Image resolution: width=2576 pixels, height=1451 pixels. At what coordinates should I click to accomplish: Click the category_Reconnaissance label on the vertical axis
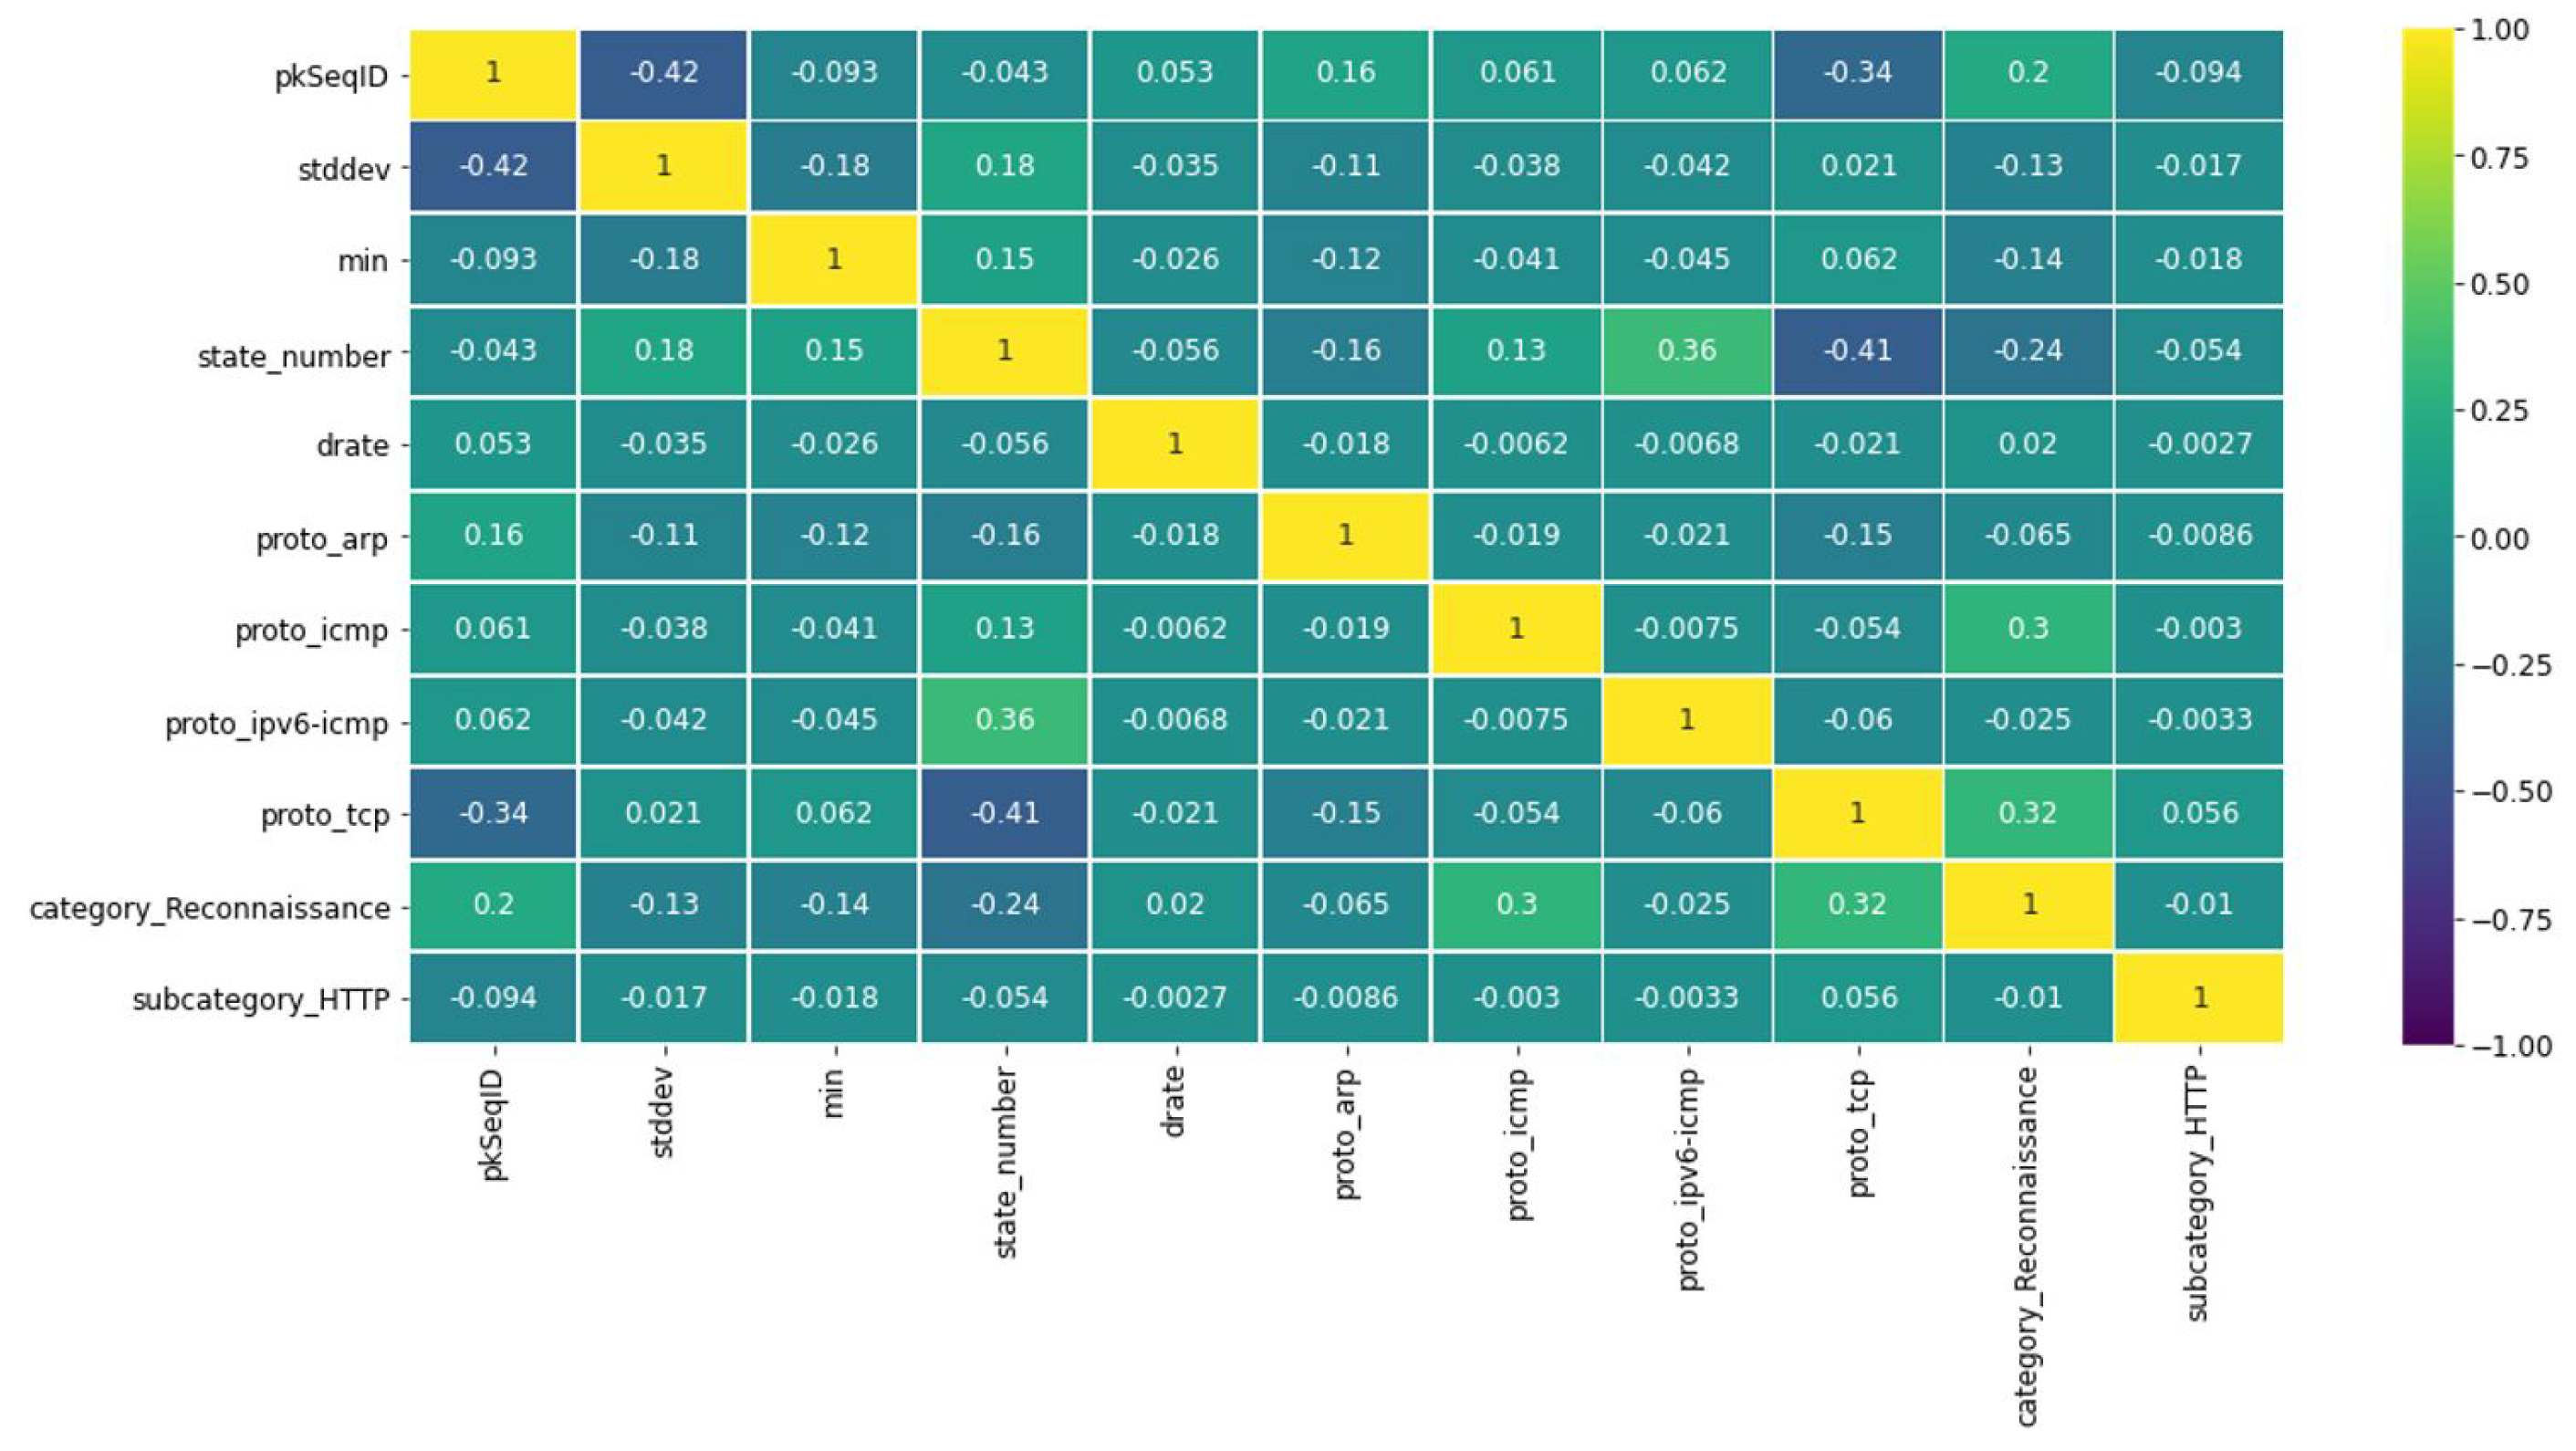(x=210, y=909)
